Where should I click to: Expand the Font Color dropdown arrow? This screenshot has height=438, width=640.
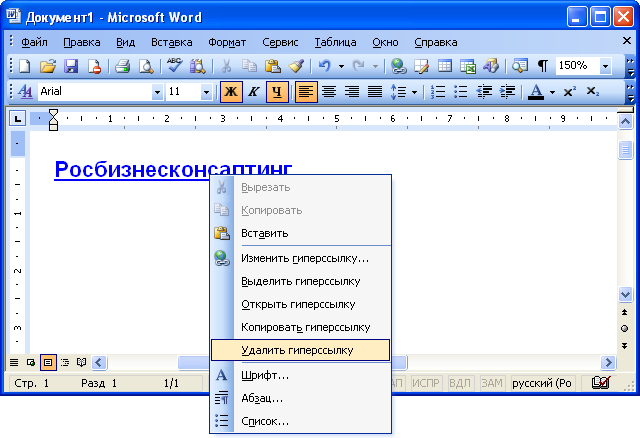pyautogui.click(x=552, y=92)
